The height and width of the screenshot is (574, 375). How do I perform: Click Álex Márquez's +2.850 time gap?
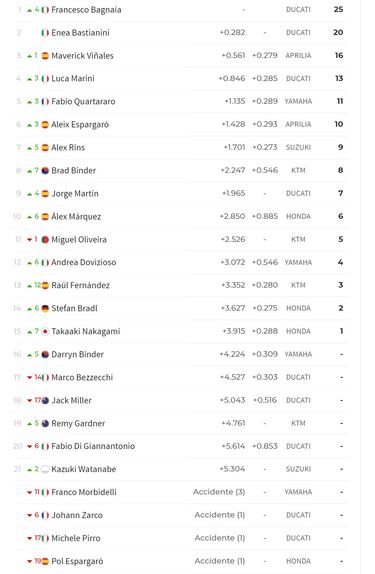pyautogui.click(x=232, y=216)
